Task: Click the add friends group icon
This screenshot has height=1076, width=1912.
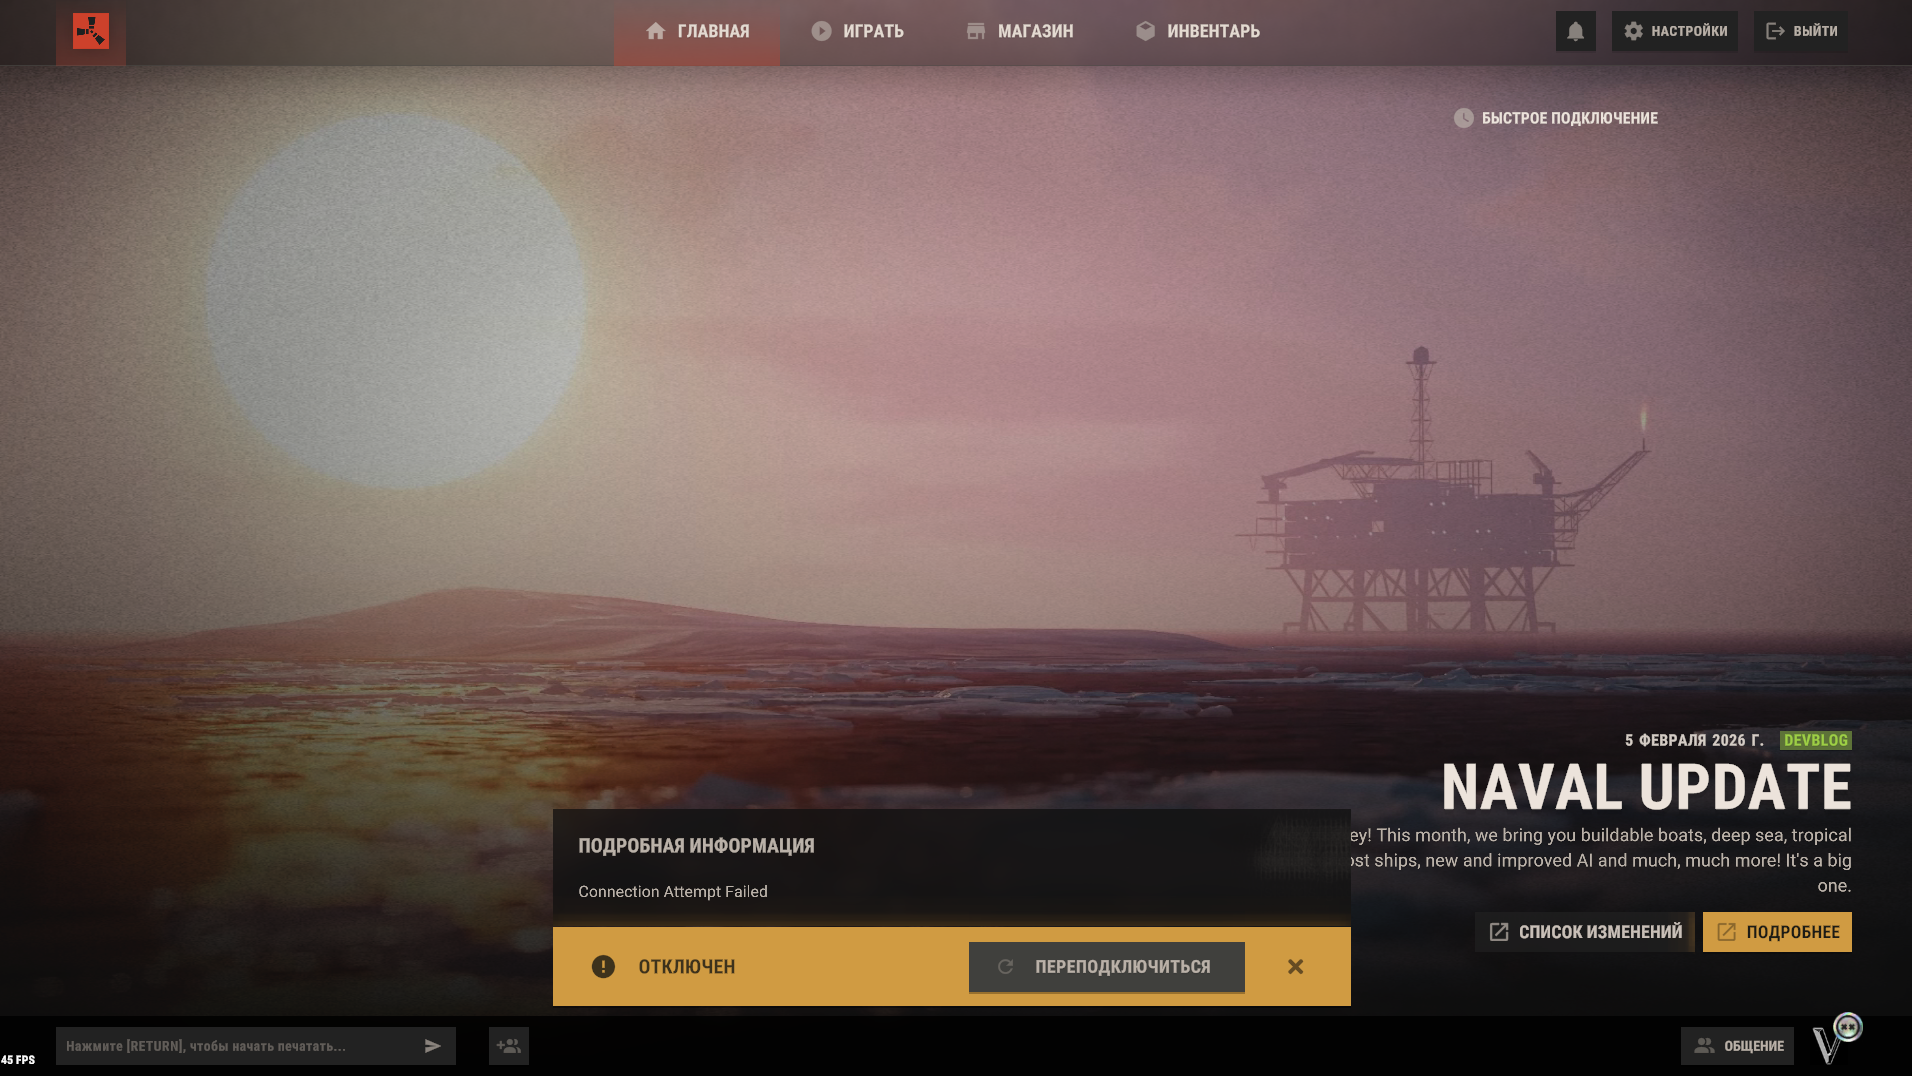Action: 509,1046
